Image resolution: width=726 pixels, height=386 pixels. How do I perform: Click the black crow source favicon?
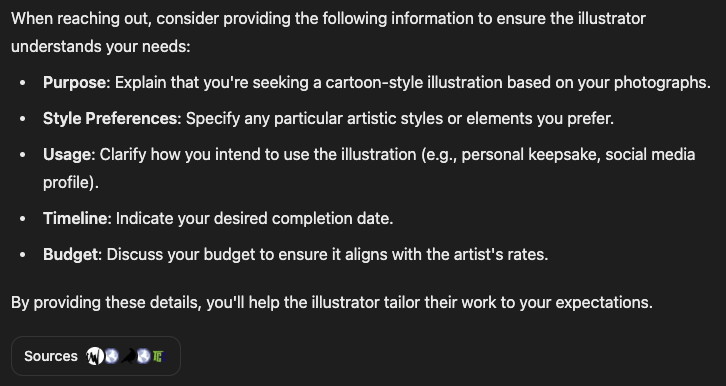coord(128,356)
